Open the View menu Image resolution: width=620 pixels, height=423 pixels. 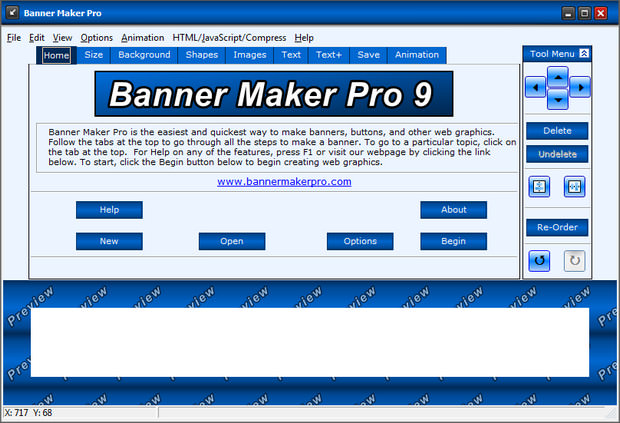pyautogui.click(x=62, y=38)
